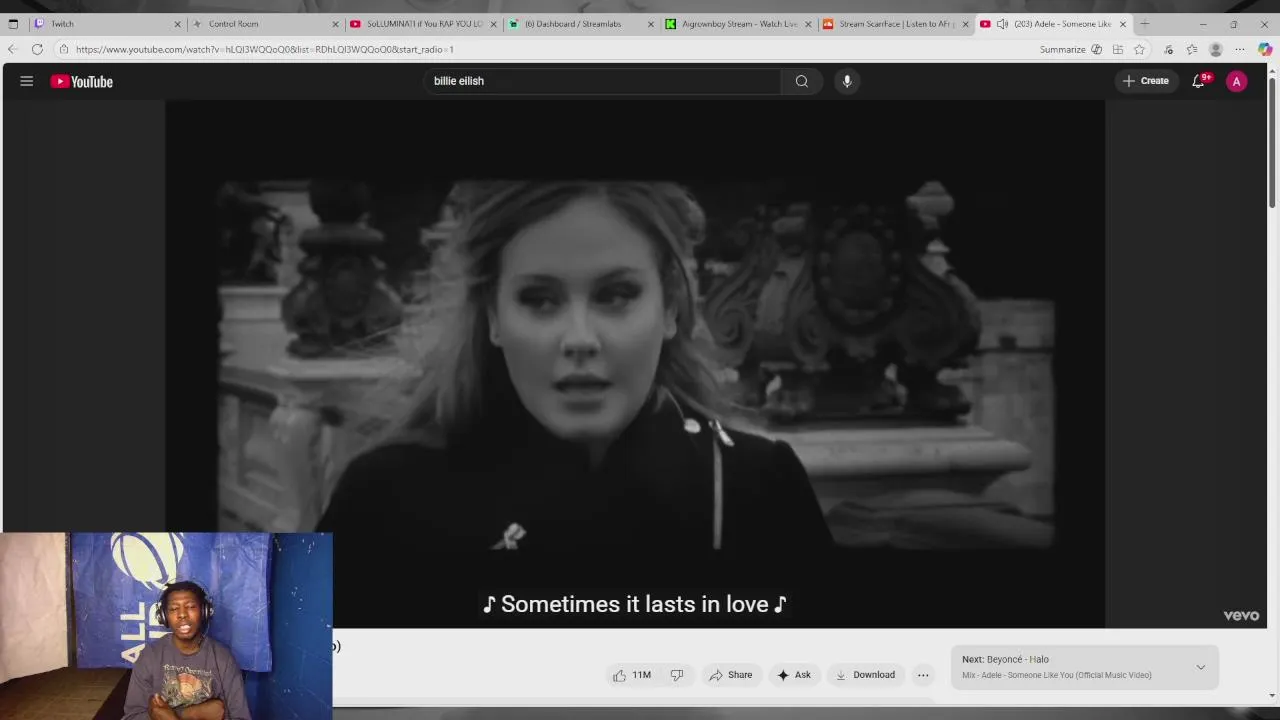Share this video
This screenshot has height=720, width=1280.
[x=731, y=675]
